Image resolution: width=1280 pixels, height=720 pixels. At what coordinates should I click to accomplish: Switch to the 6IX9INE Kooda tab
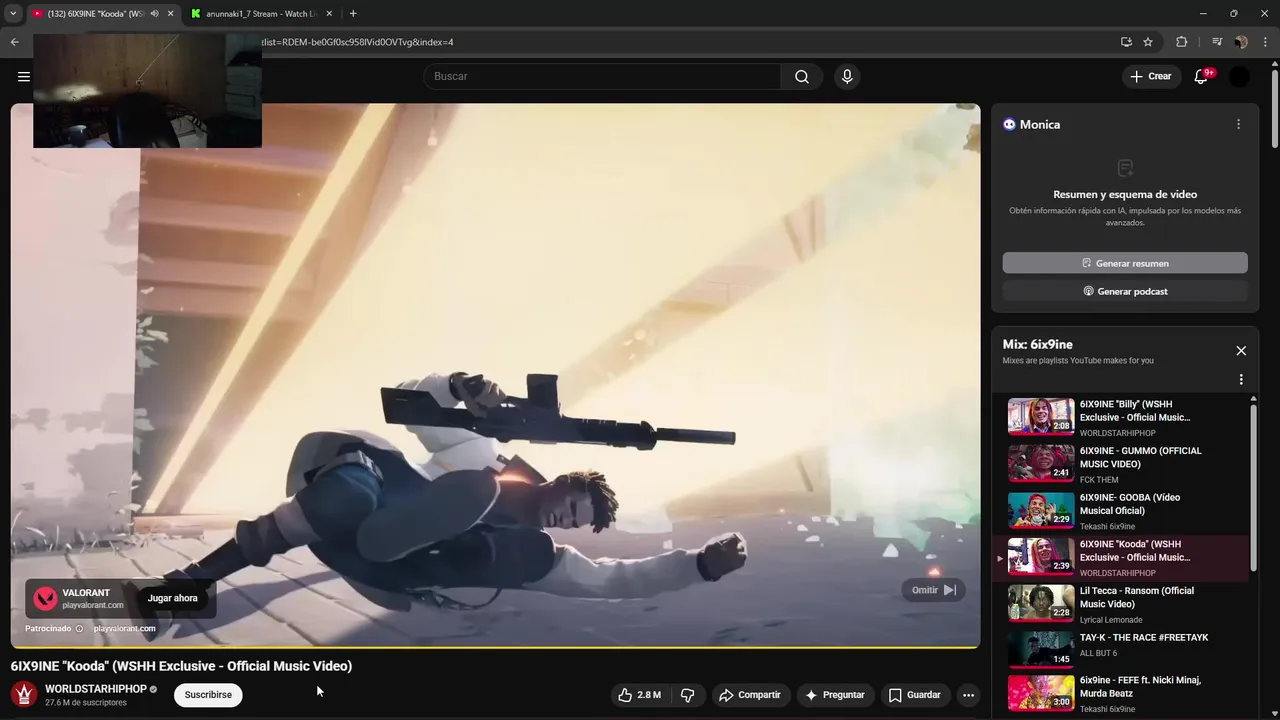(96, 14)
